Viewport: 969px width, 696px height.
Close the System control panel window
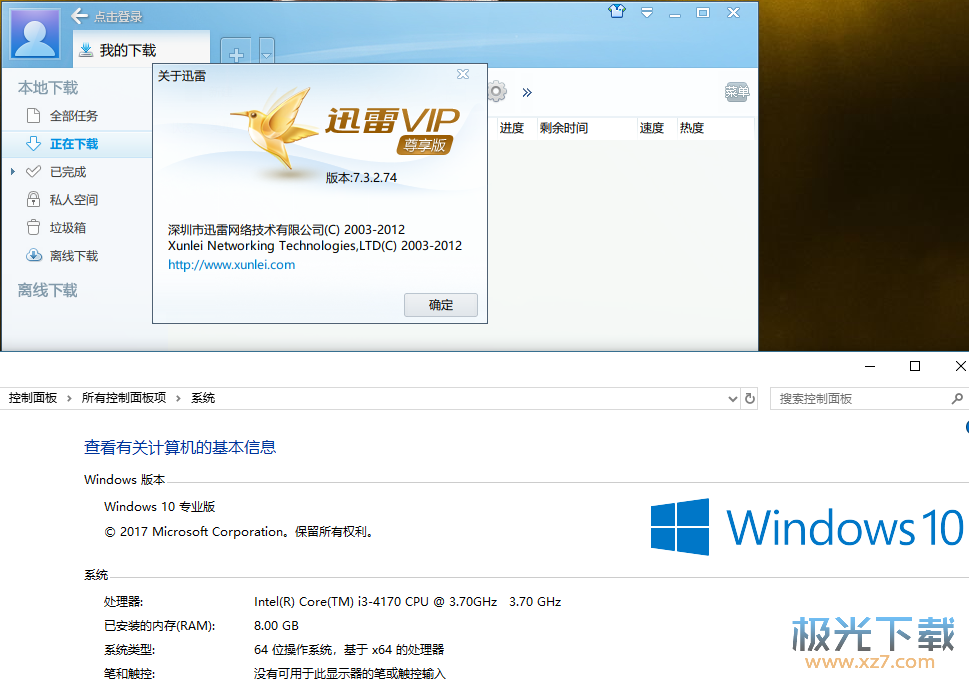tap(960, 367)
